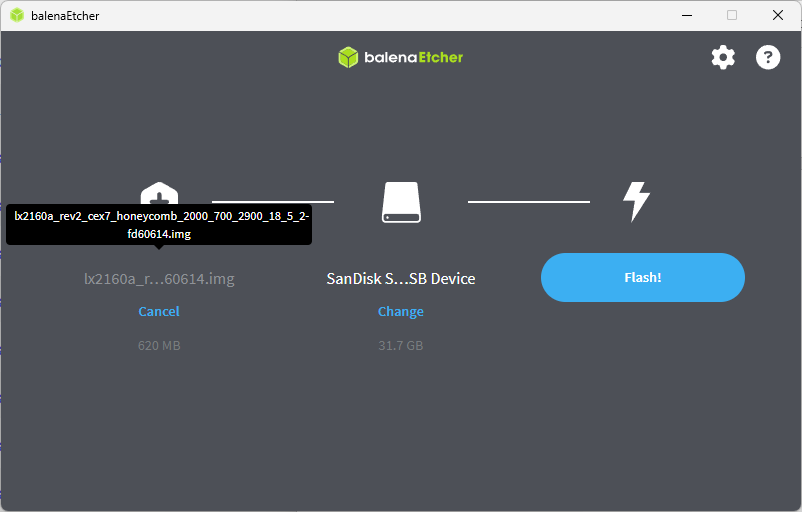The image size is (802, 512).
Task: Select the SanDisk S...SB Device label
Action: 401,279
